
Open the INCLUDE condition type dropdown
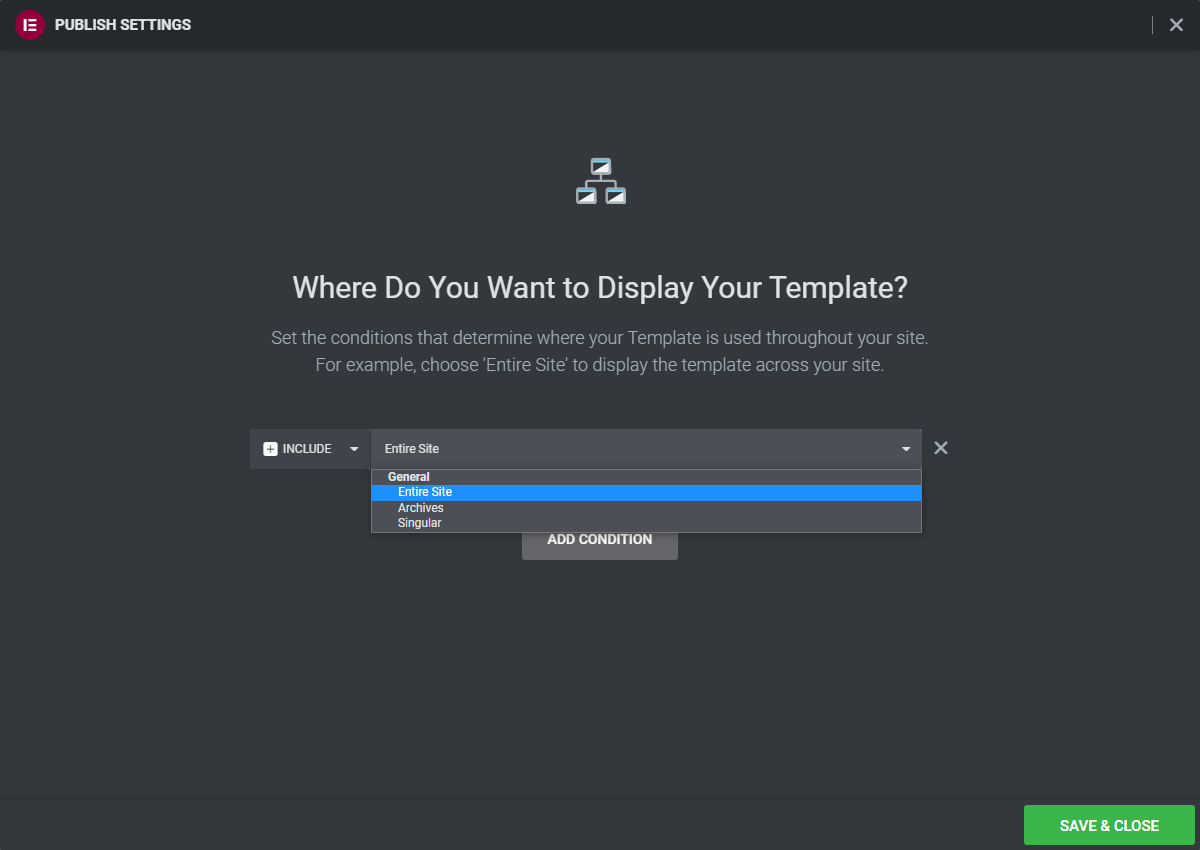(x=310, y=449)
